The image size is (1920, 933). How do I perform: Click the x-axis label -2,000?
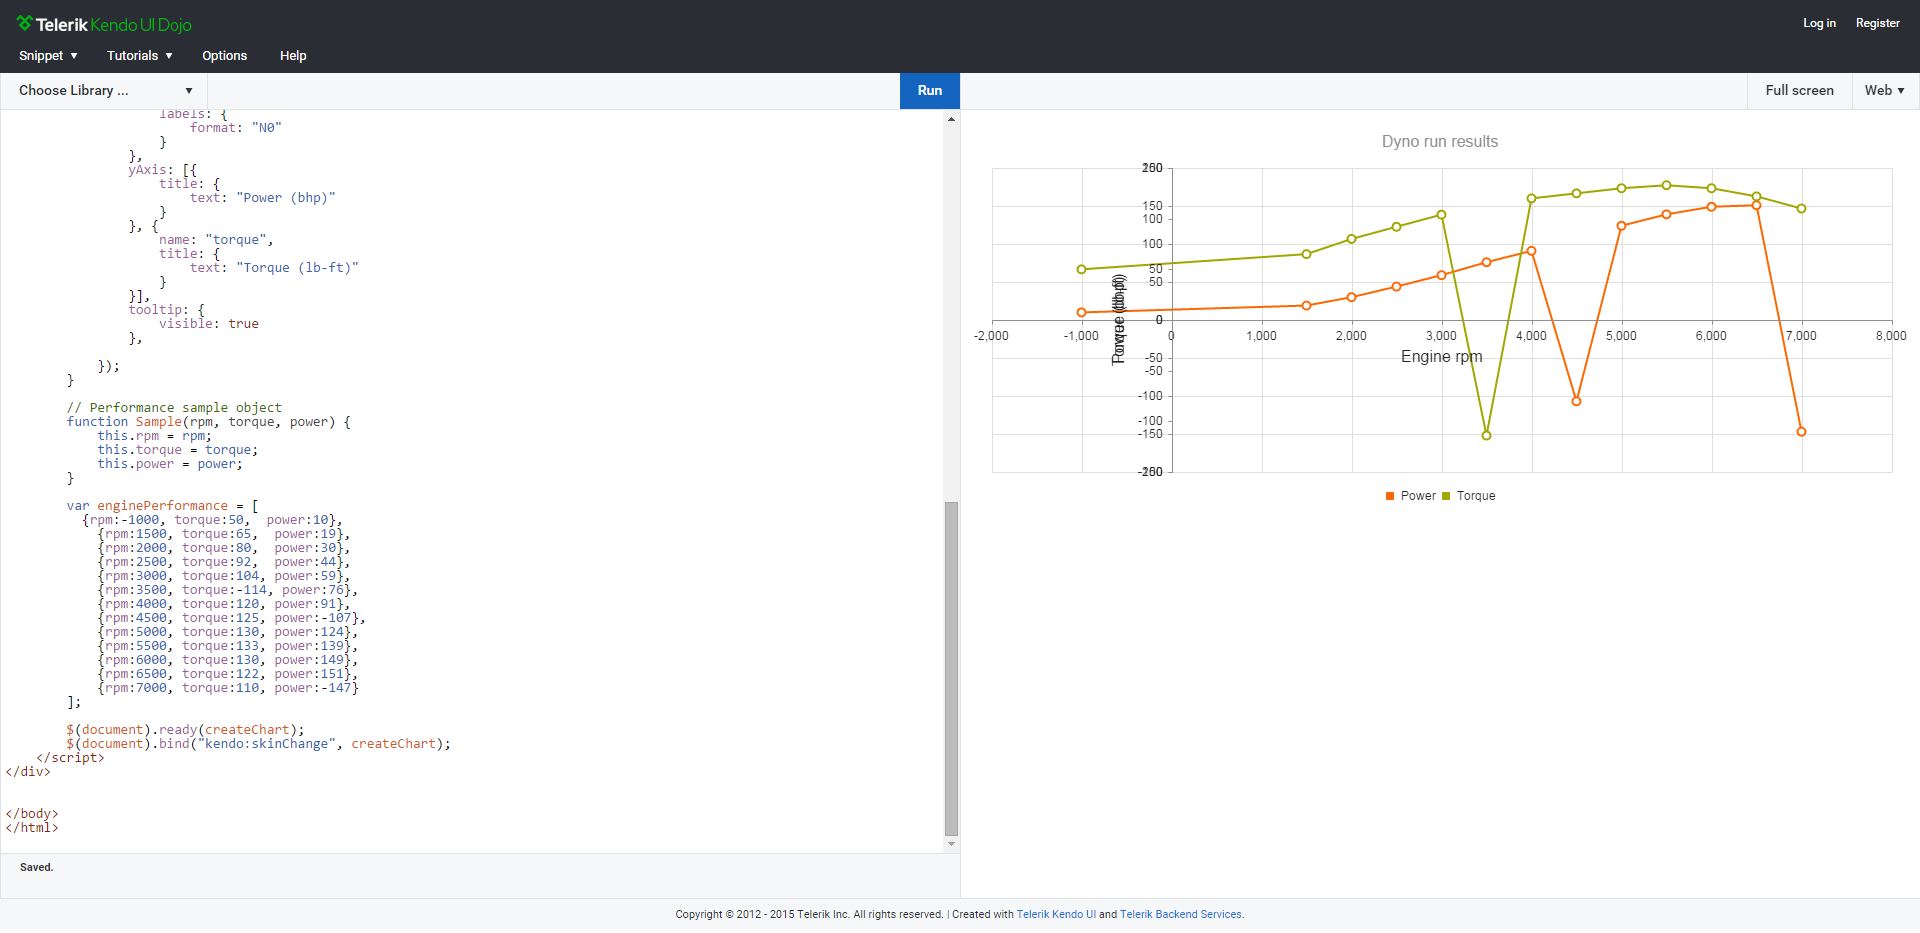click(x=991, y=336)
